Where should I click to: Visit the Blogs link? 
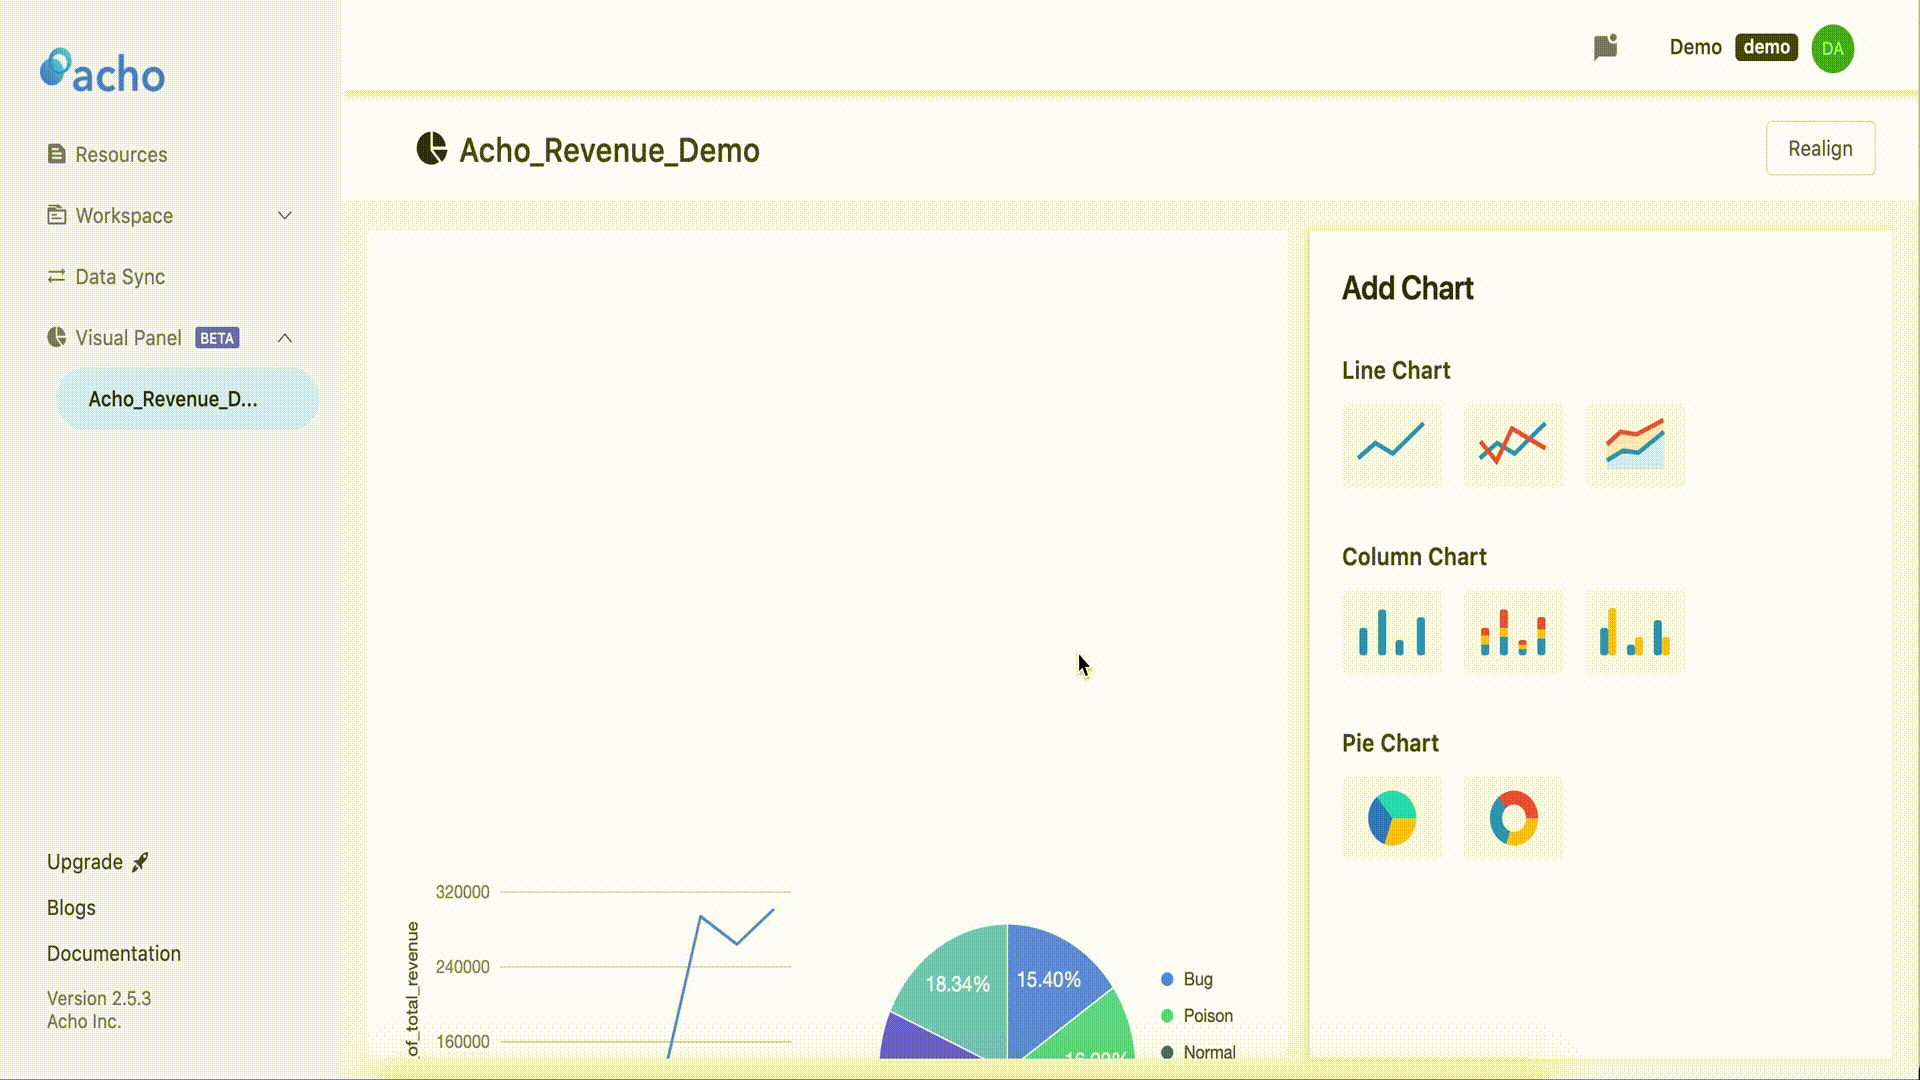click(x=71, y=908)
